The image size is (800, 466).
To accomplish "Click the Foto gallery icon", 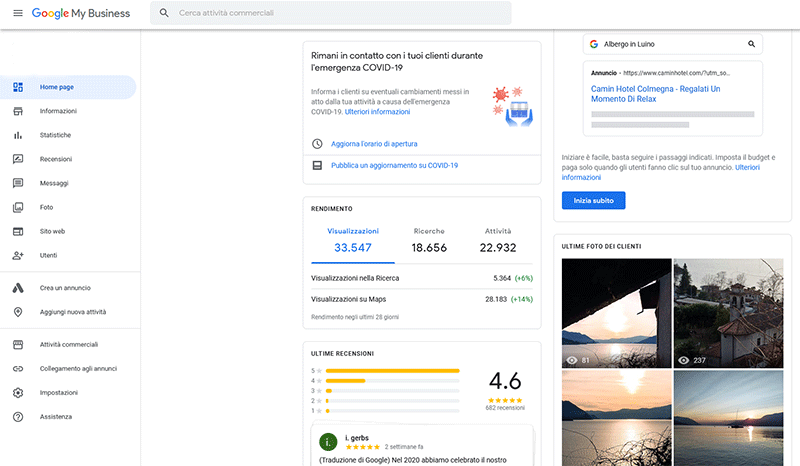I will click(x=18, y=207).
